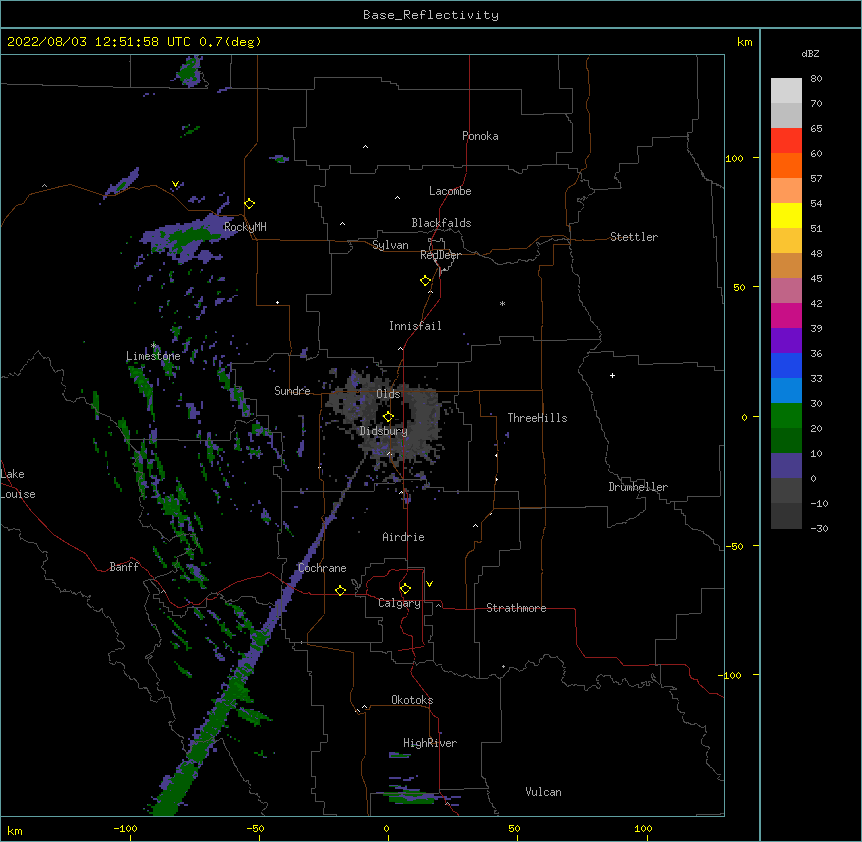Click the Cochrane label
This screenshot has width=862, height=842.
[x=322, y=568]
